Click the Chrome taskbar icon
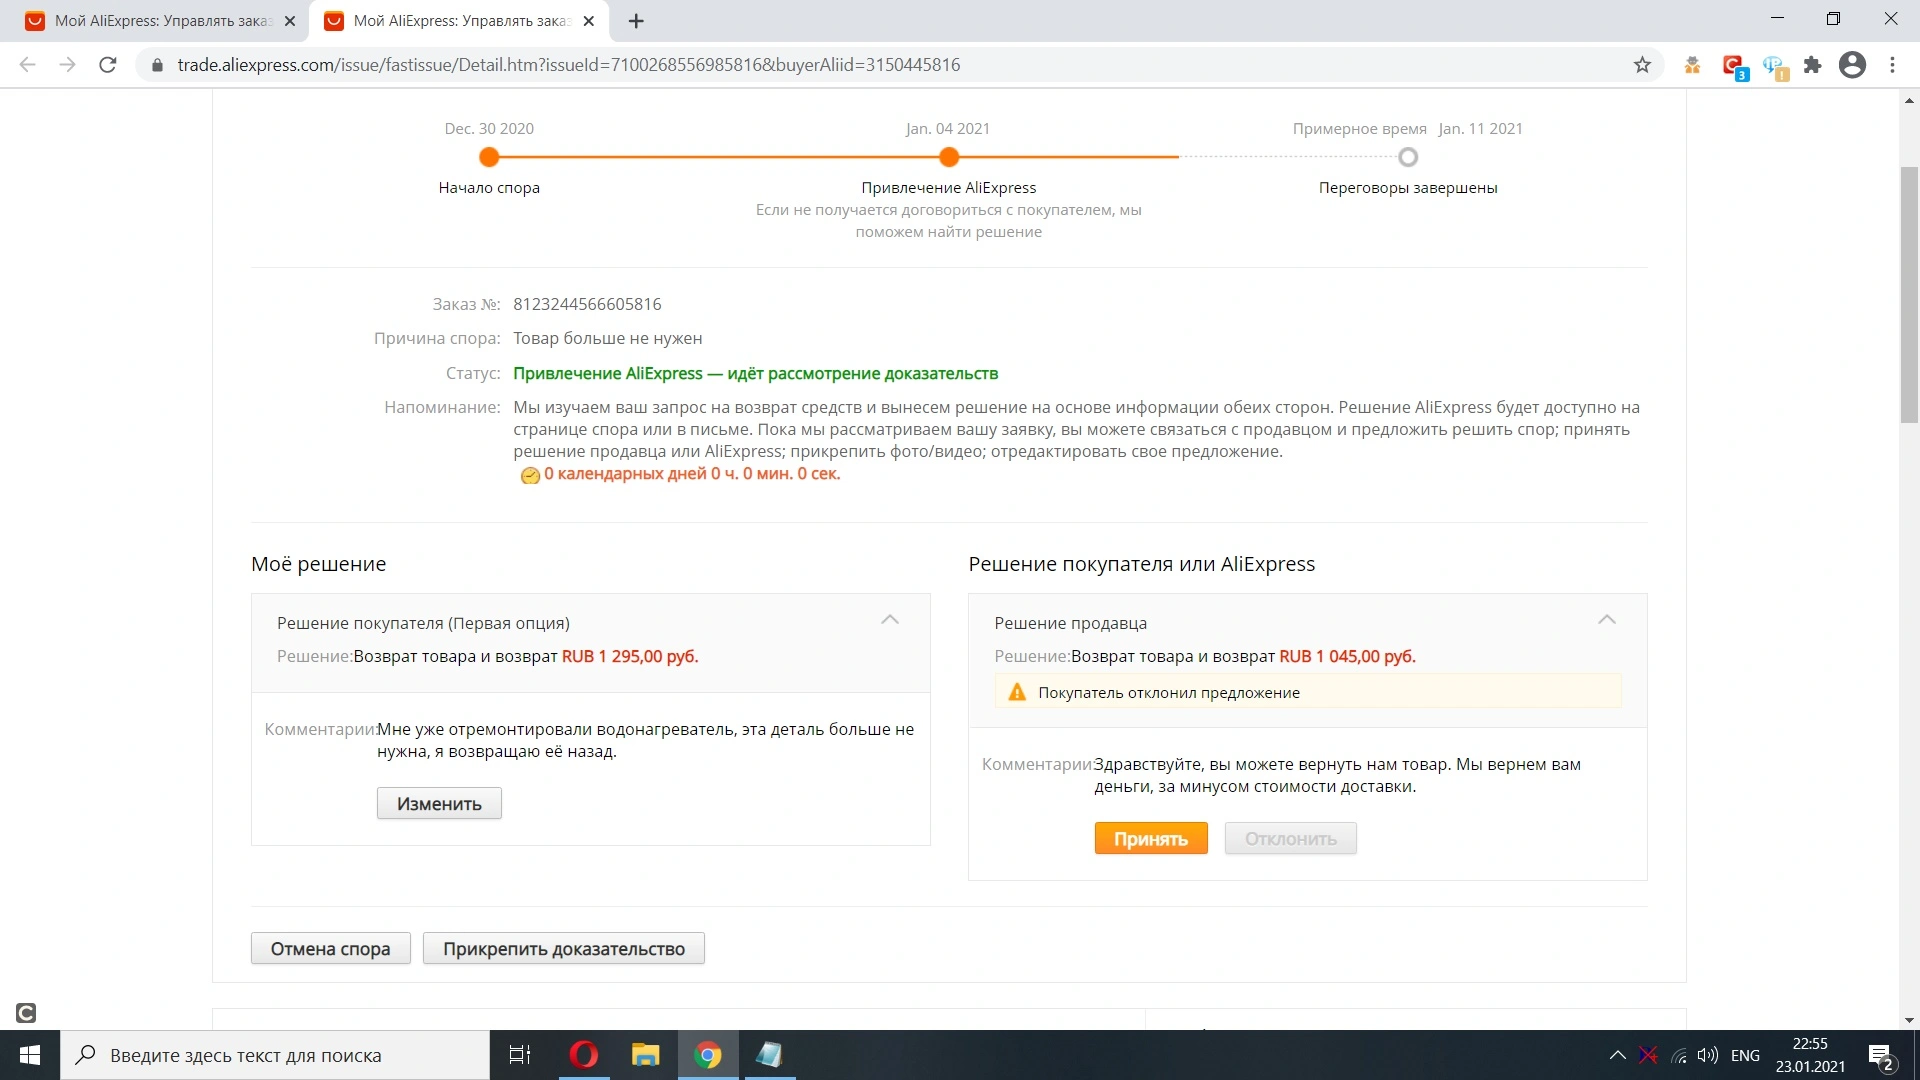Image resolution: width=1920 pixels, height=1080 pixels. 708,1055
